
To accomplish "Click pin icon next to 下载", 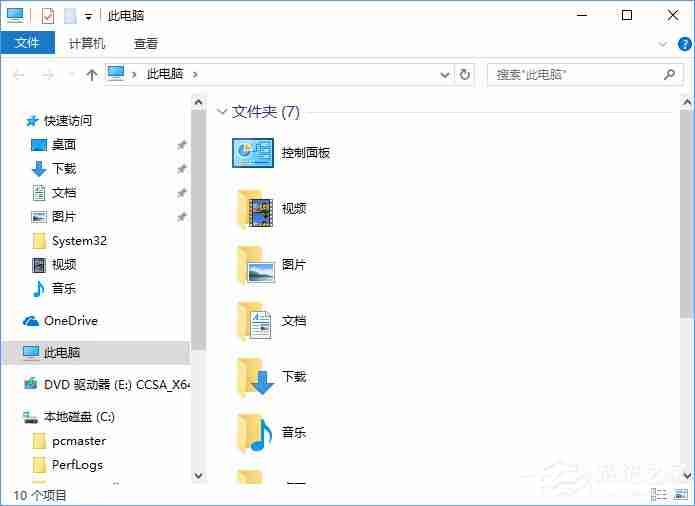I will tap(182, 168).
